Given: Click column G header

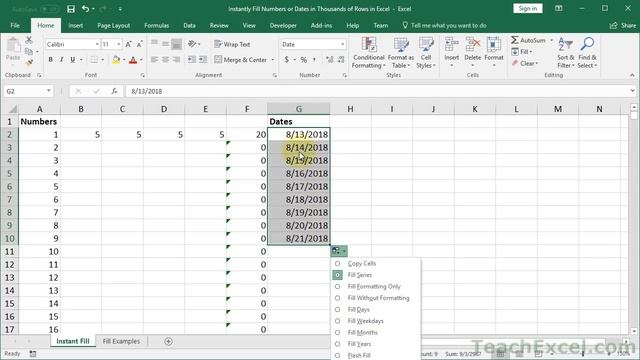Looking at the screenshot, I should tap(299, 109).
